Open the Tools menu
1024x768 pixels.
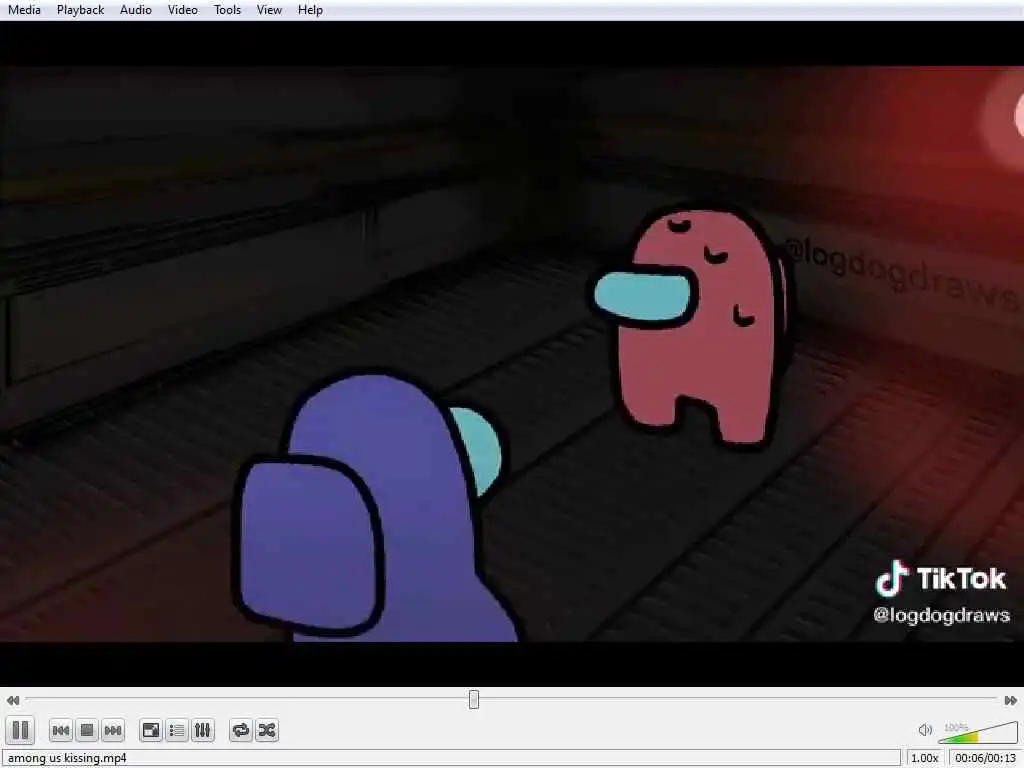(x=227, y=10)
